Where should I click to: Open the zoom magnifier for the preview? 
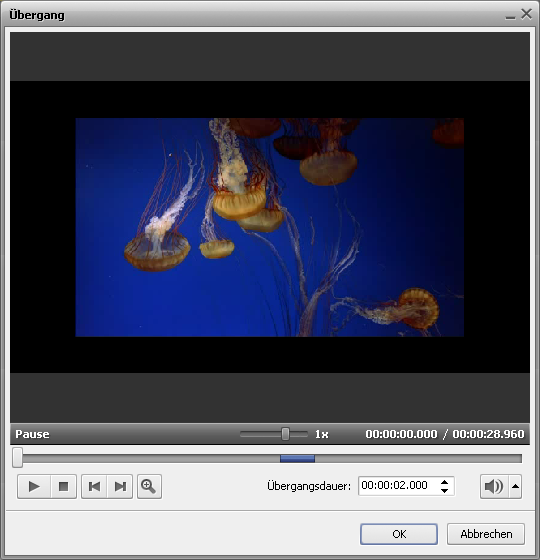tap(149, 486)
